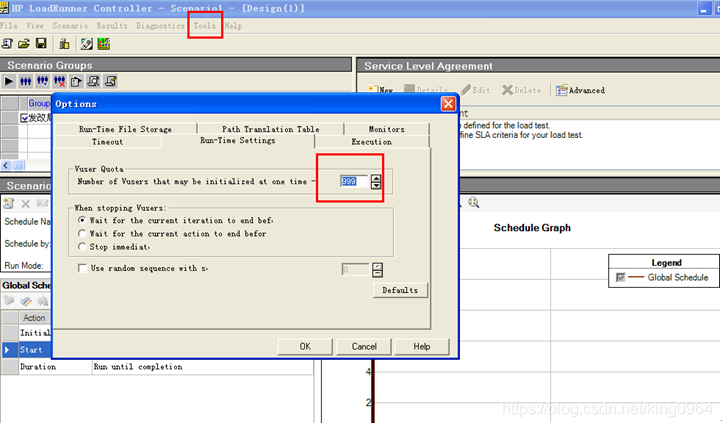Click the group Details magnifier icon
Viewport: 722px width, 427px height.
coord(93,82)
